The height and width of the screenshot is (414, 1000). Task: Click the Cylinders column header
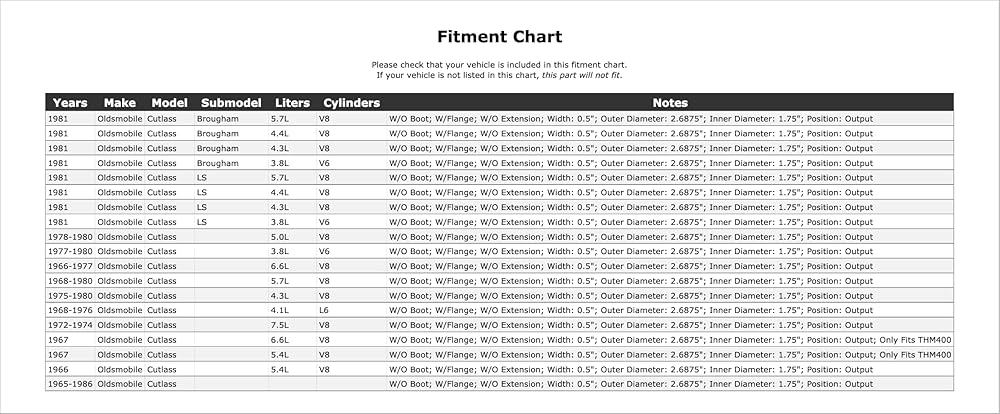[x=351, y=103]
